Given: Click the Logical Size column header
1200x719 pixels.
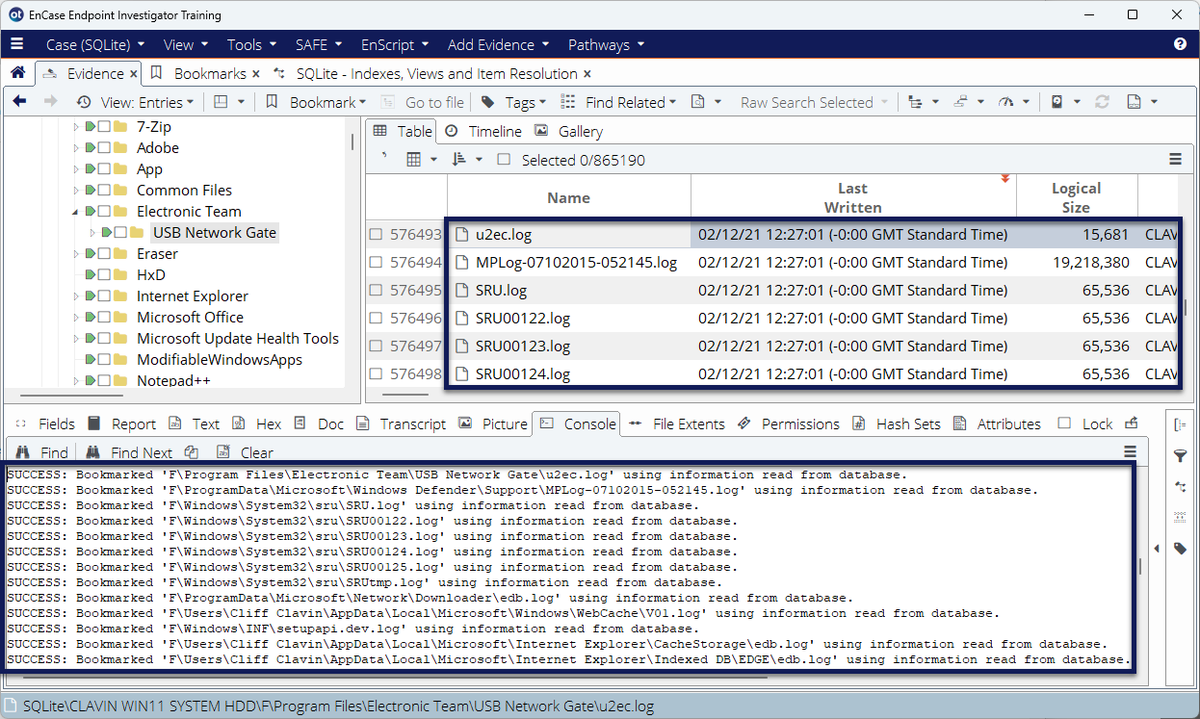Looking at the screenshot, I should (1076, 197).
